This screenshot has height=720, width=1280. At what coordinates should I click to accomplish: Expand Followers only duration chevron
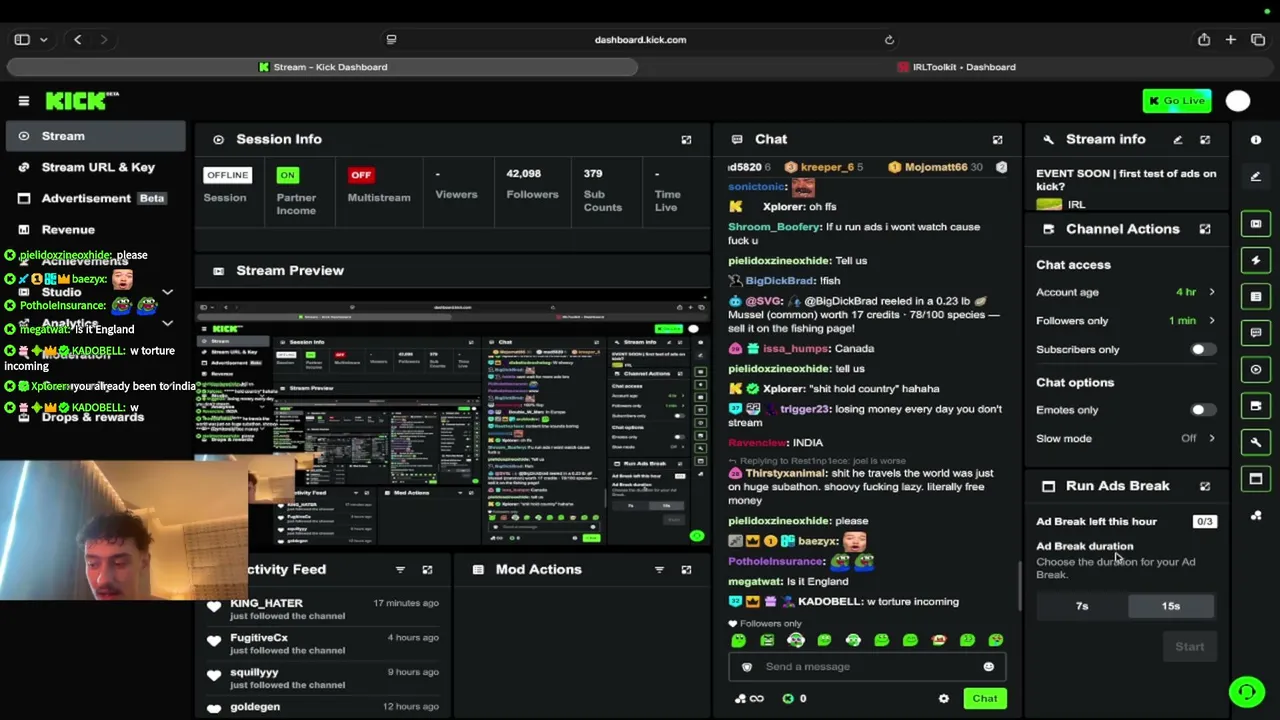pos(1212,321)
